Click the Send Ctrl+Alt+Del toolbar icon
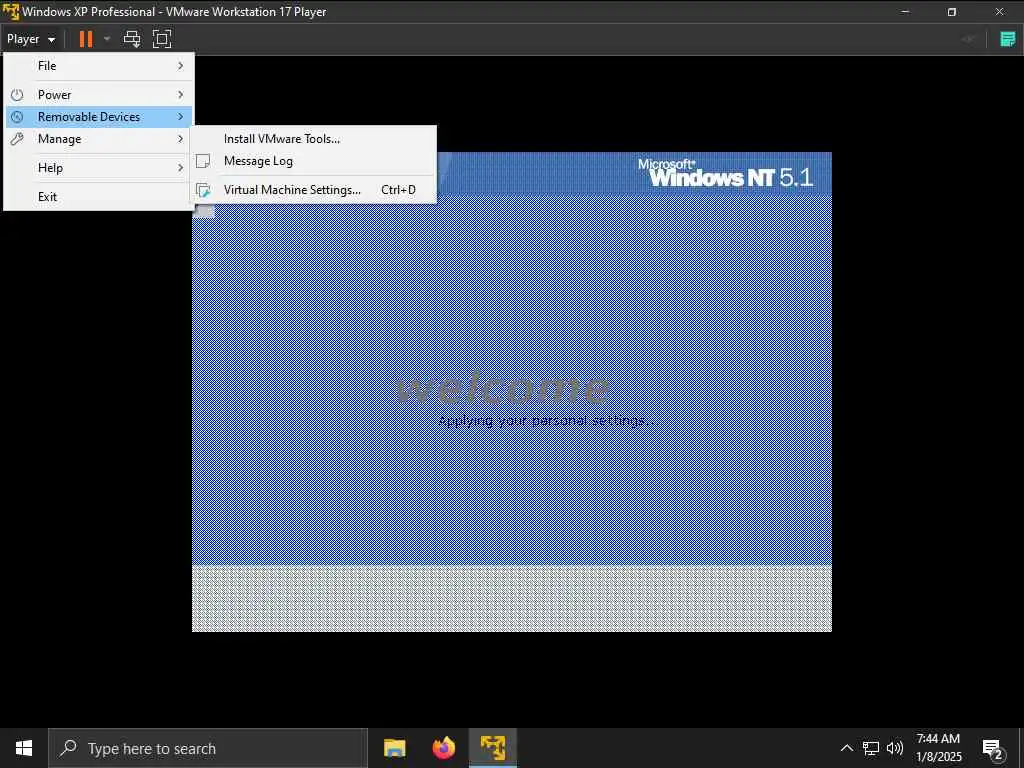 click(132, 39)
